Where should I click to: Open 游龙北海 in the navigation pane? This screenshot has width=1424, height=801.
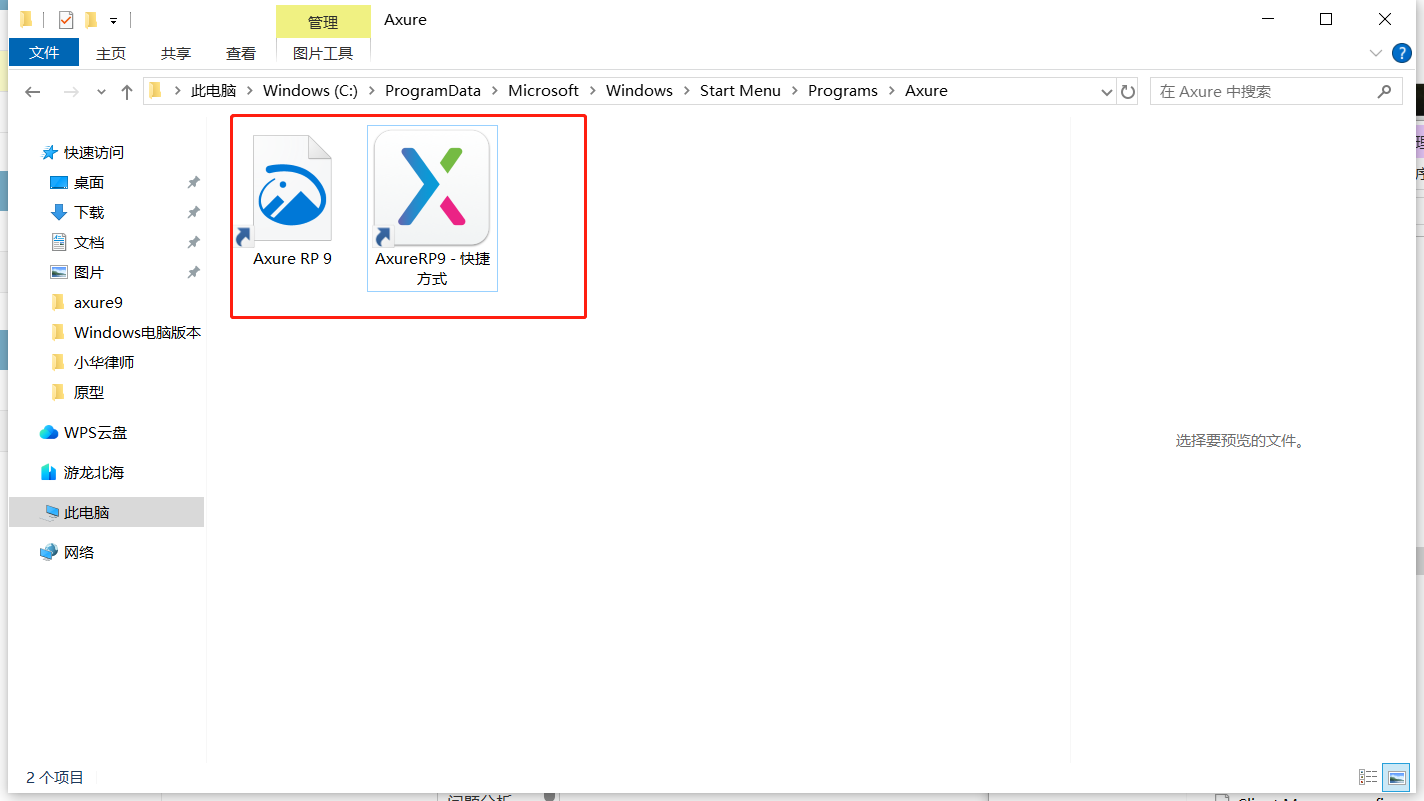tap(94, 472)
